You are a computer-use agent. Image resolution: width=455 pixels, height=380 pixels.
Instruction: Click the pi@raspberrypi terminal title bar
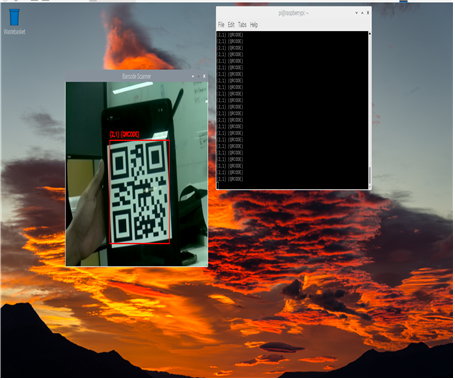click(x=293, y=13)
